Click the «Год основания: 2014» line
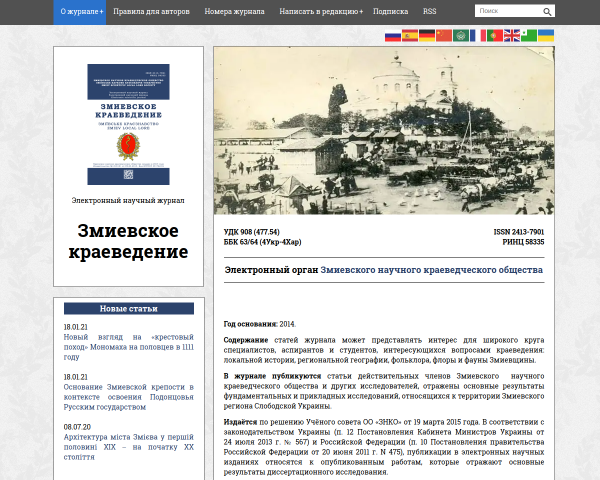The height and width of the screenshot is (480, 600). tap(260, 324)
